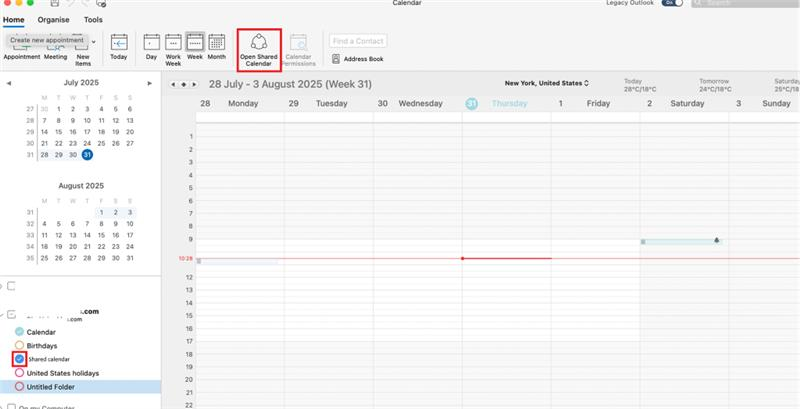Click the 1 Friday column header
This screenshot has width=800, height=409.
(595, 104)
